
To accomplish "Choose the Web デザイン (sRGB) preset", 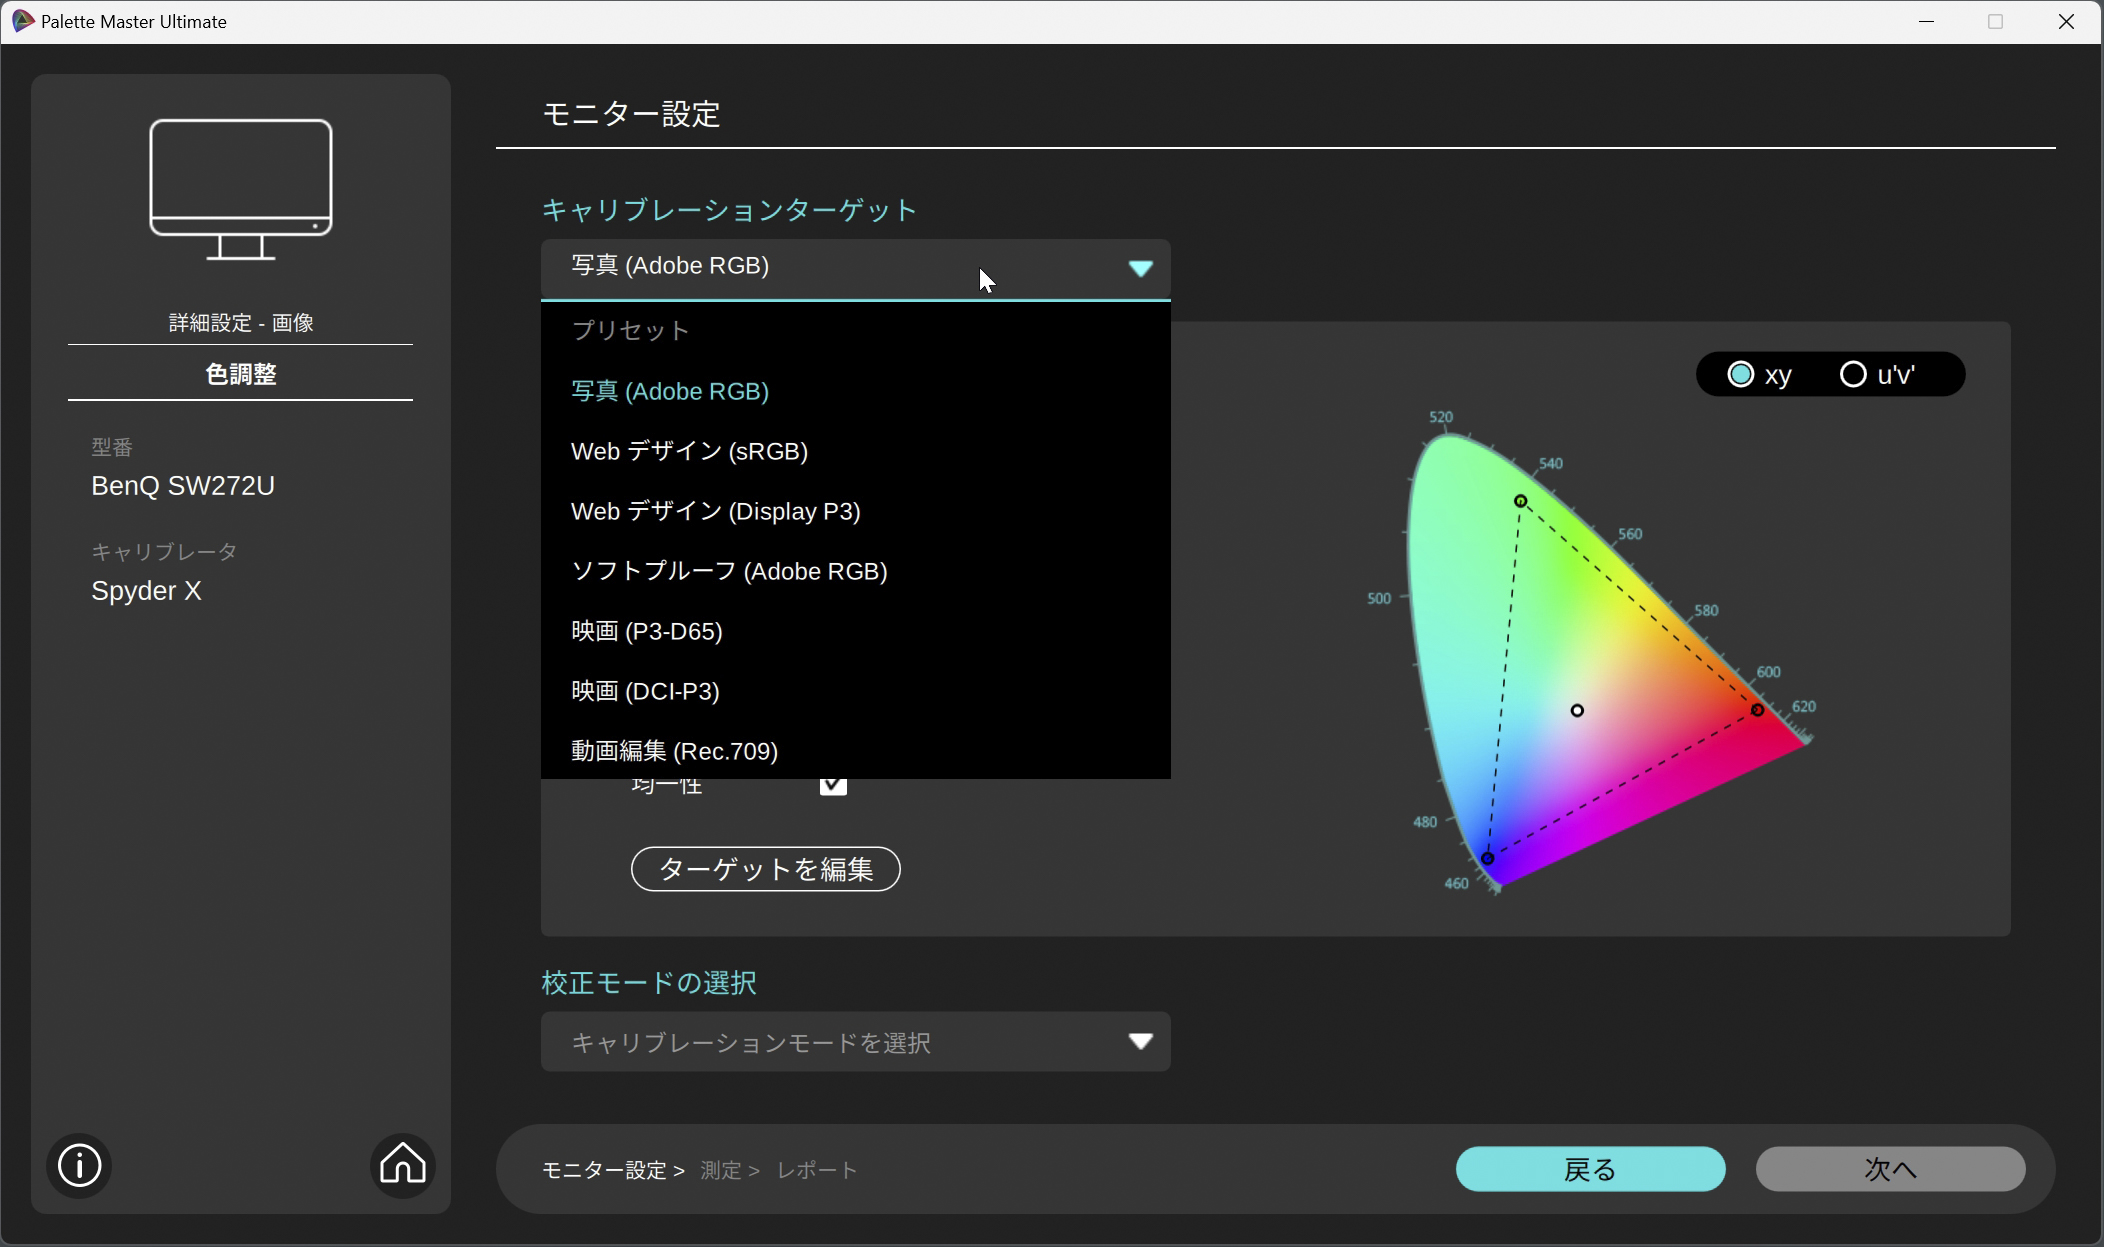I will coord(689,451).
